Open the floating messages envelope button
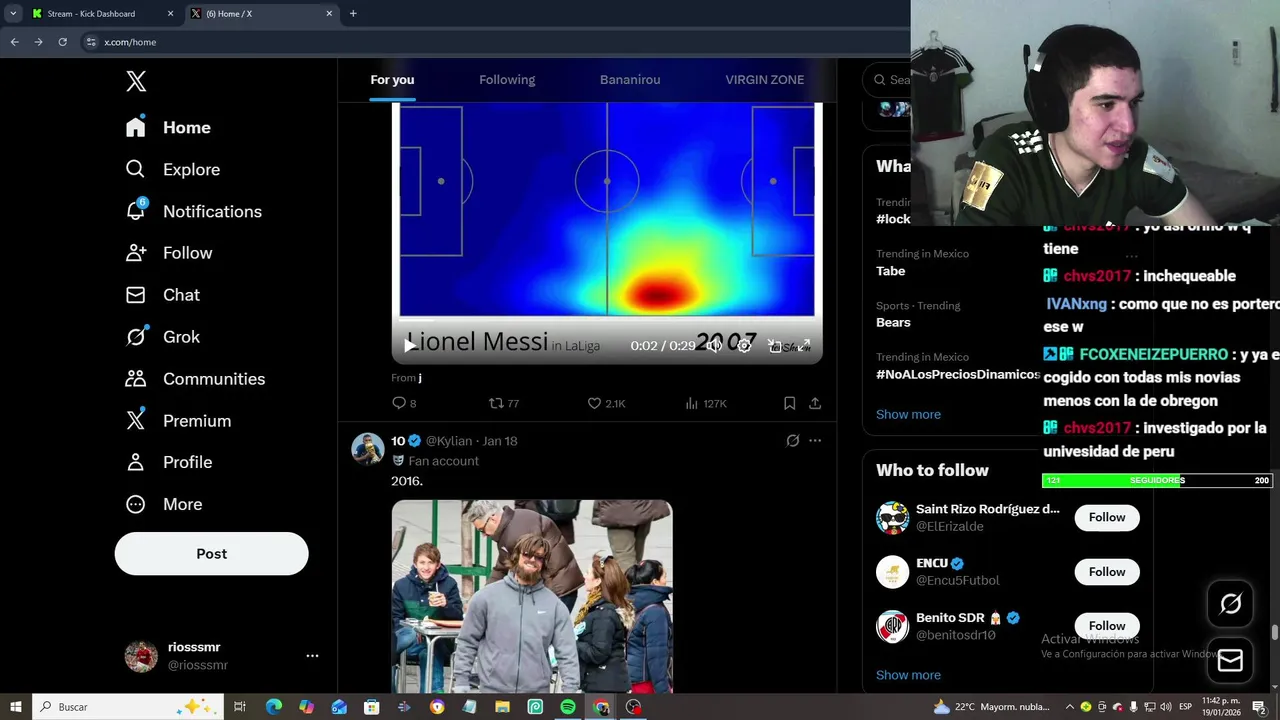The width and height of the screenshot is (1280, 720). (x=1230, y=661)
